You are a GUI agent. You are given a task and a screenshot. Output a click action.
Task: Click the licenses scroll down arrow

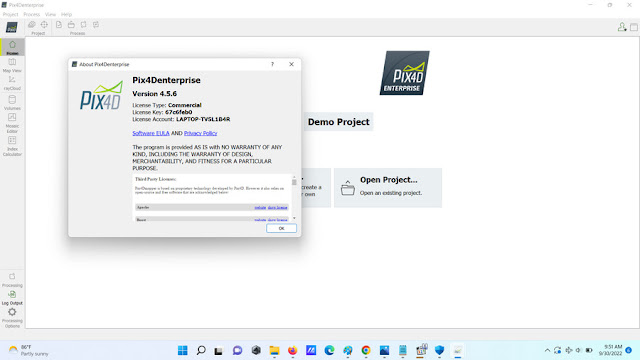pos(294,218)
